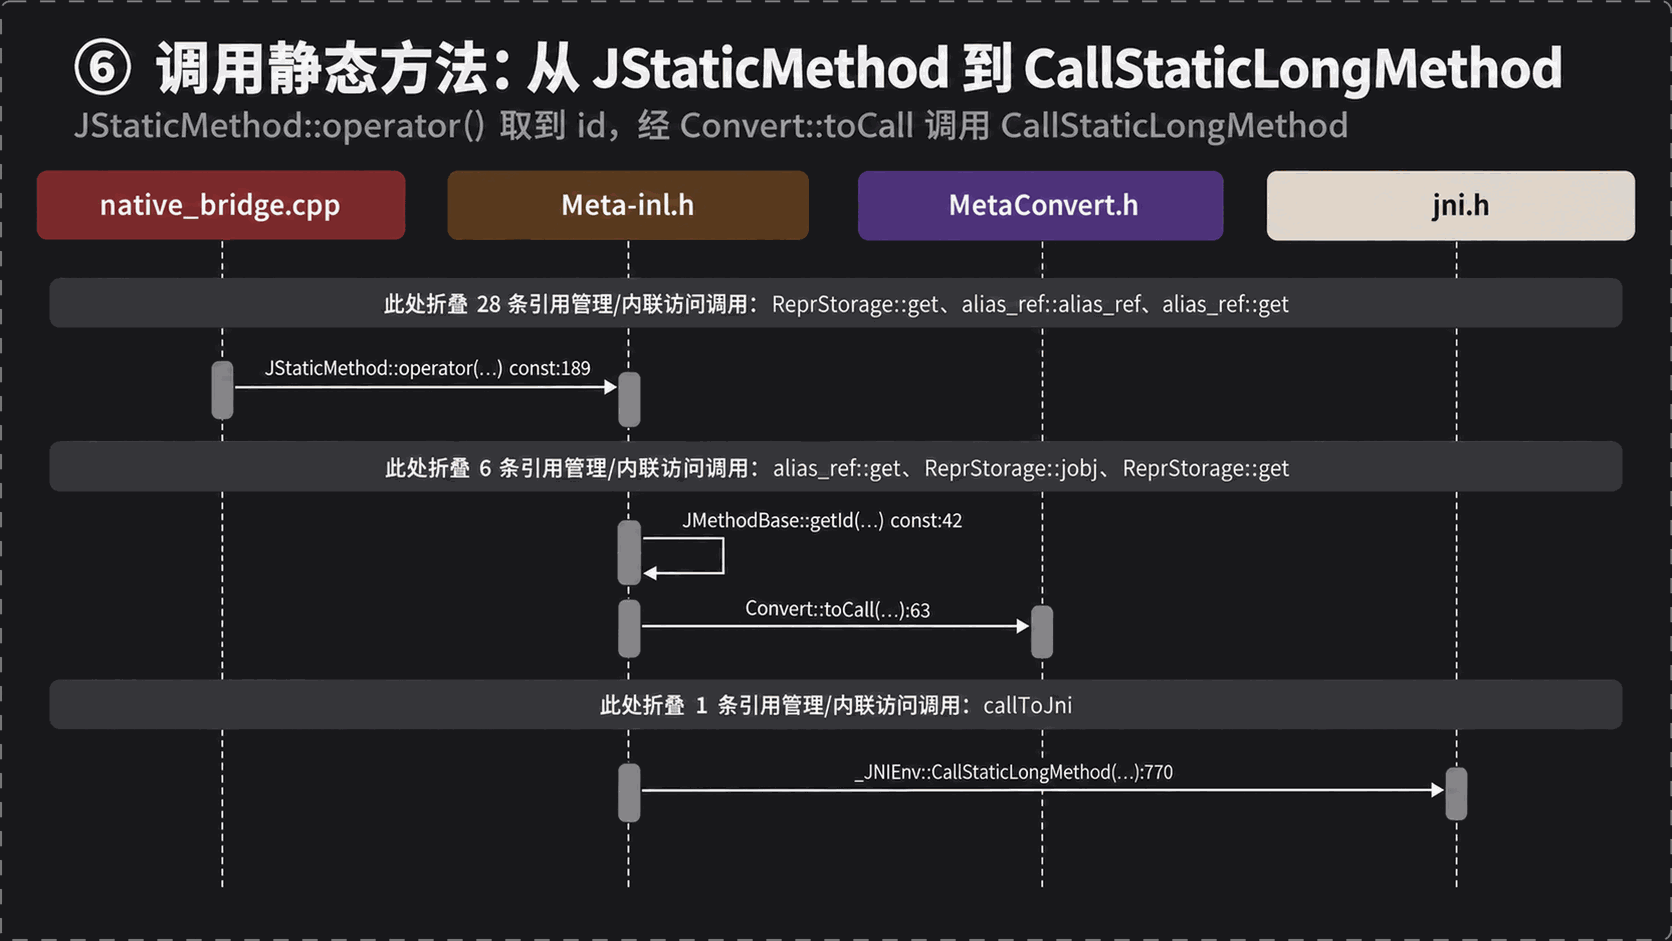Expand the collapsed 6 calls bar
Viewport: 1672px width, 941px height.
(836, 467)
